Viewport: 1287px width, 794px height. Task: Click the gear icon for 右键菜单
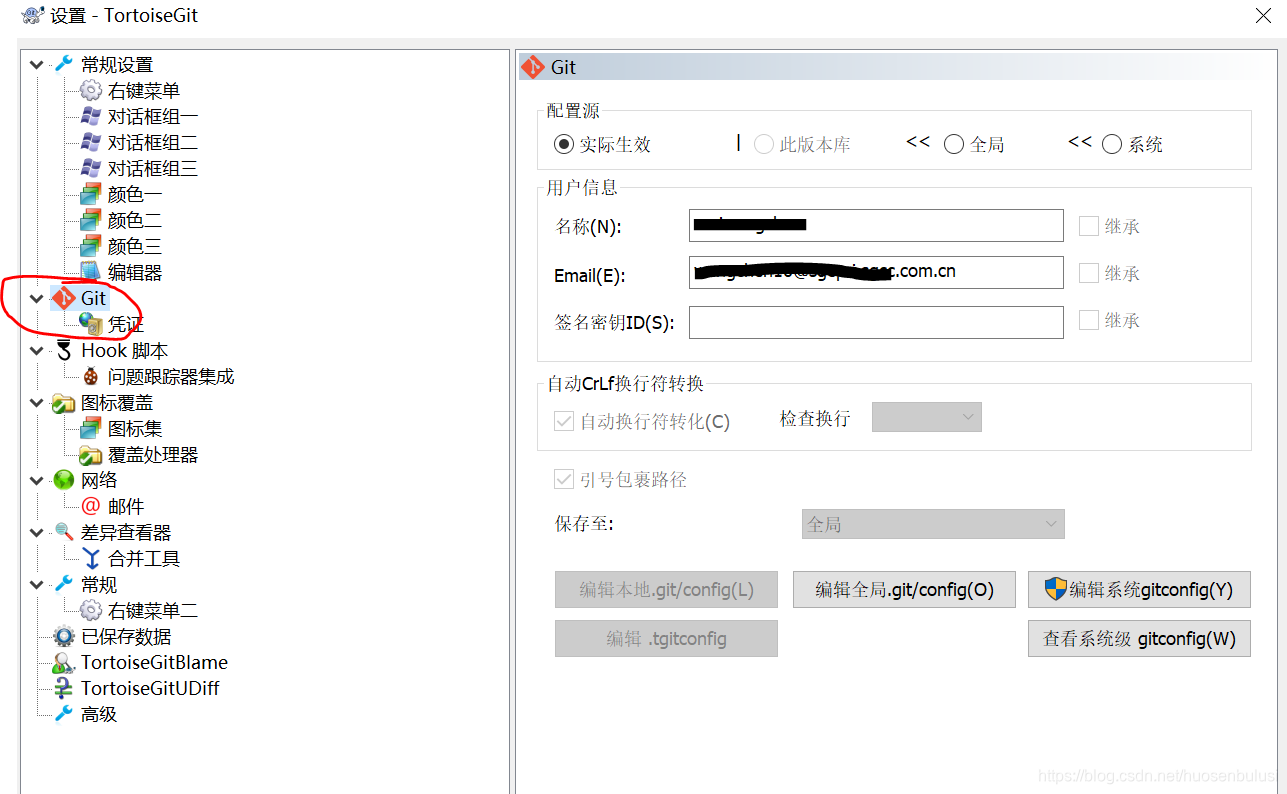click(91, 91)
